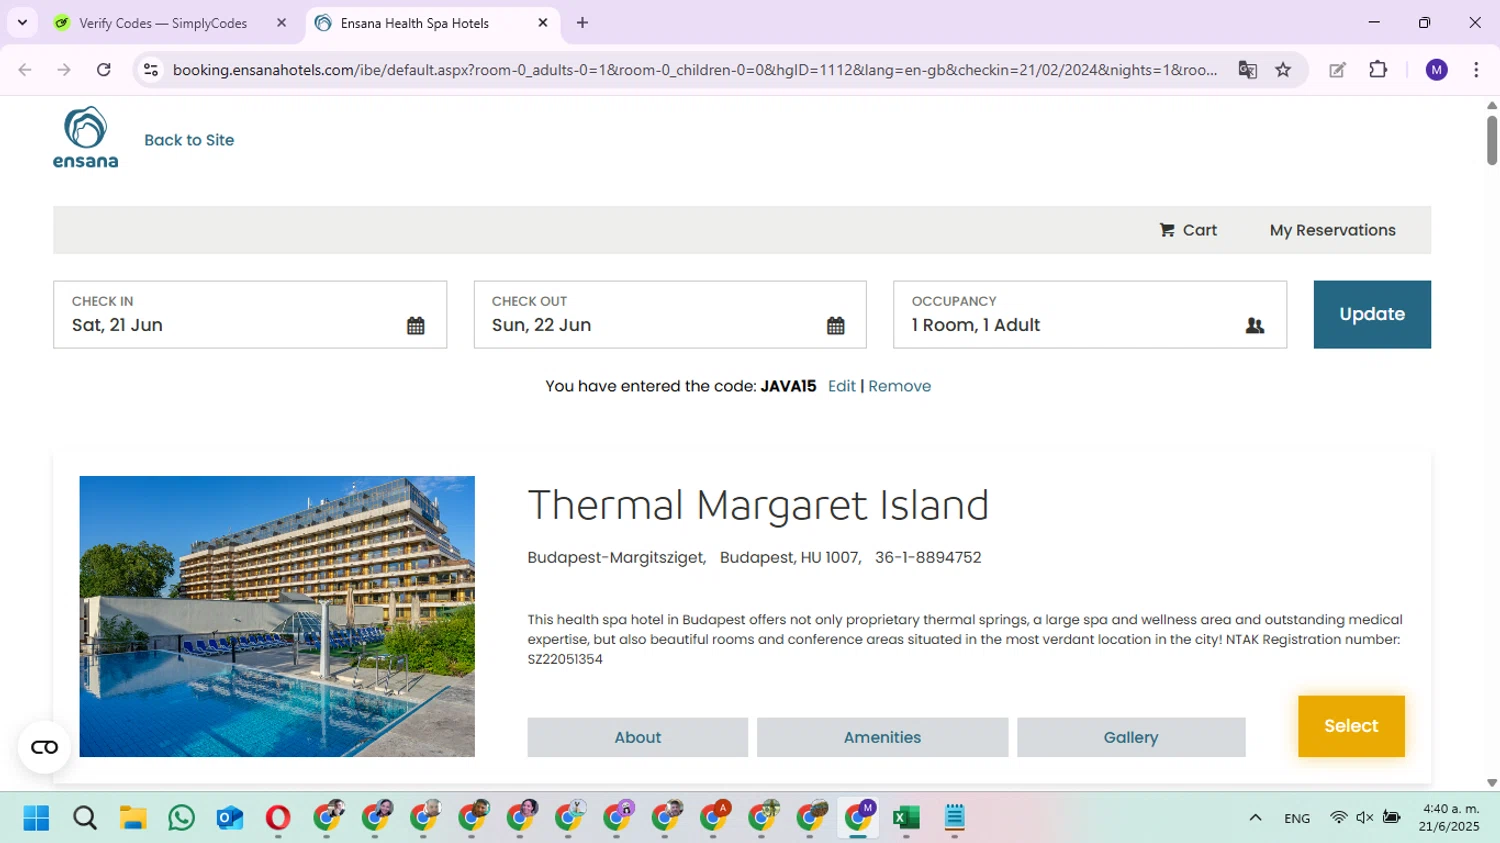Show hidden system tray icons

tap(1255, 818)
